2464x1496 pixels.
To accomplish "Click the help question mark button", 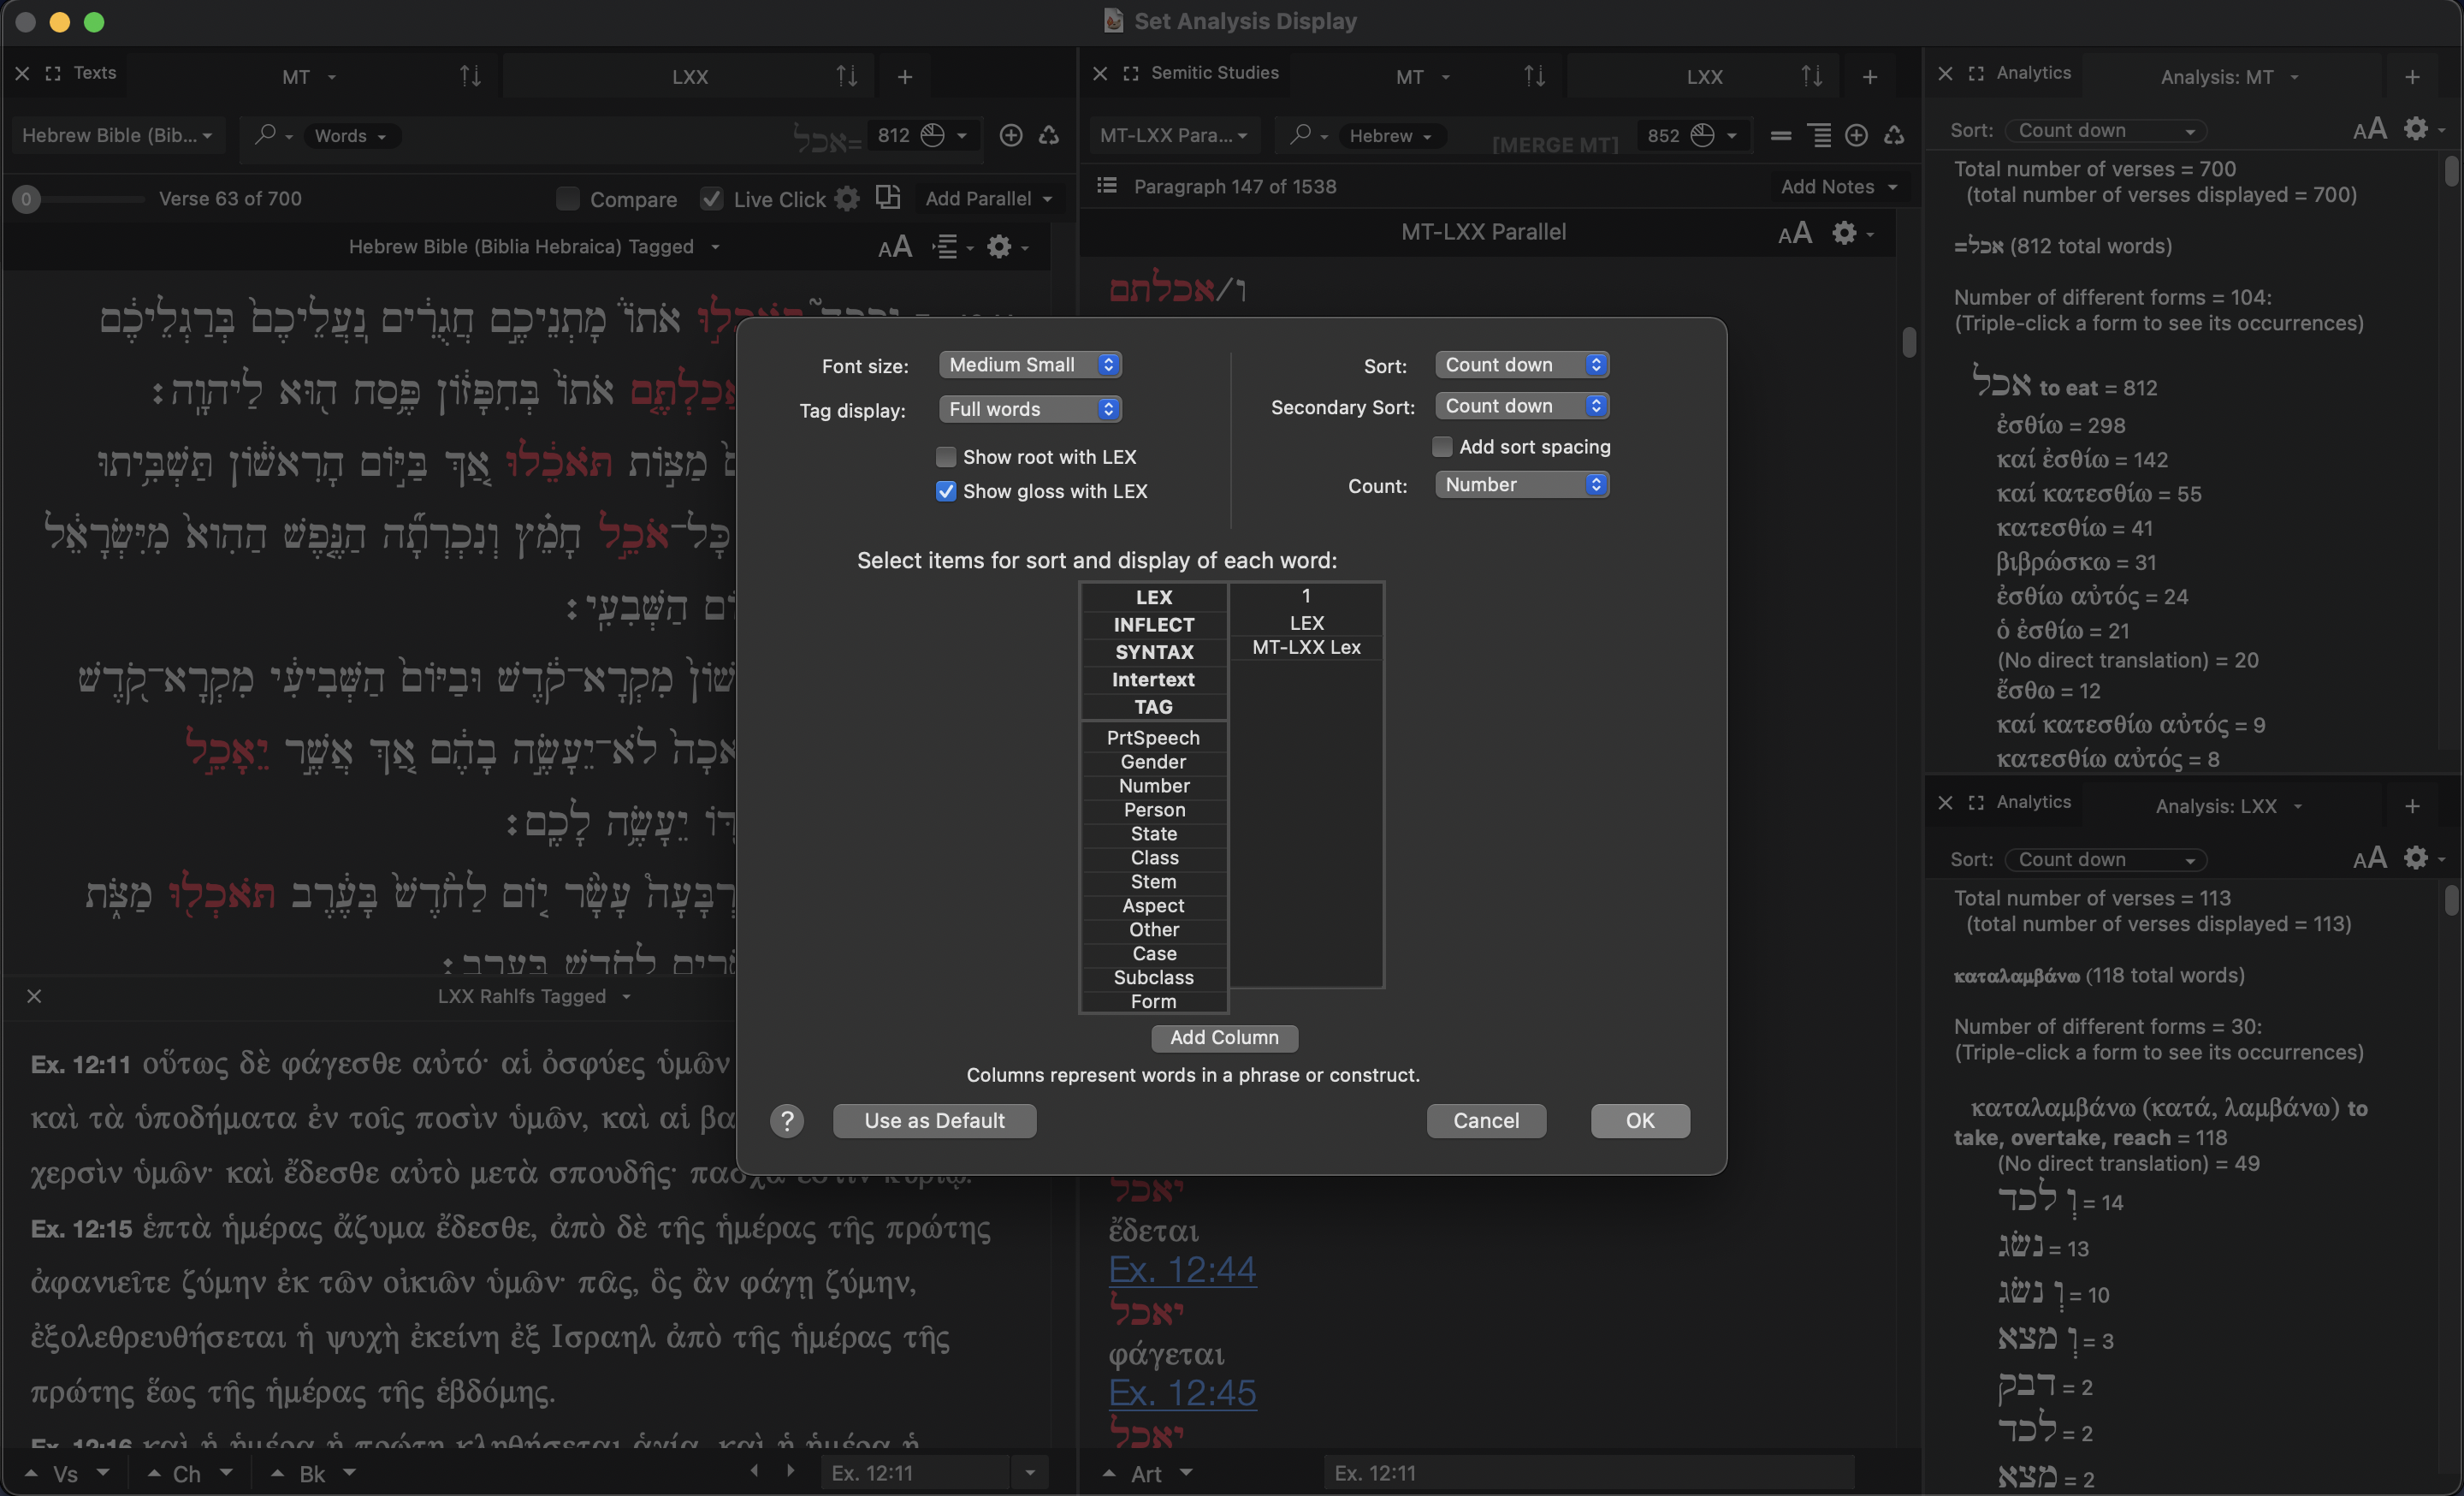I will pyautogui.click(x=787, y=1121).
